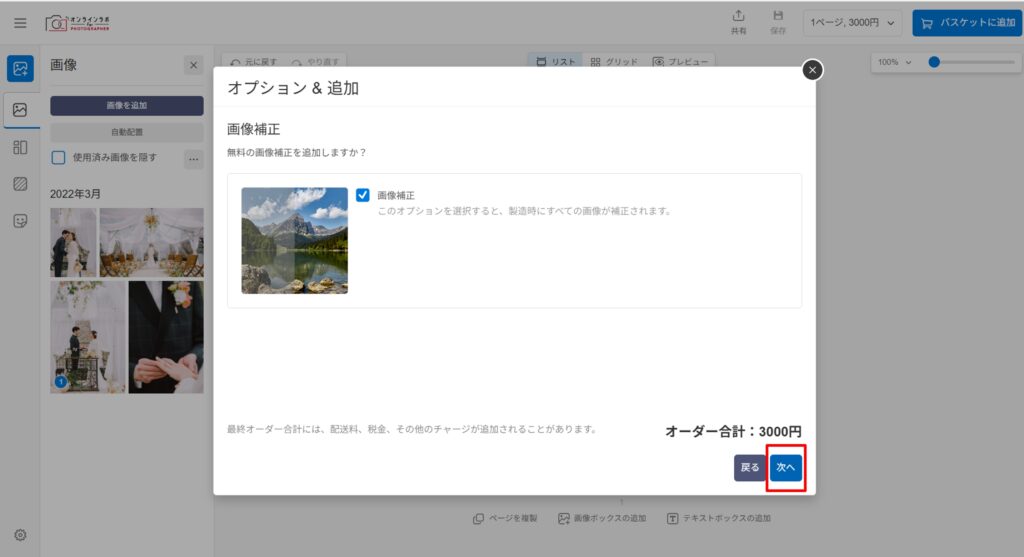This screenshot has height=557, width=1024.
Task: Click the share icon in the header
Action: (x=738, y=22)
